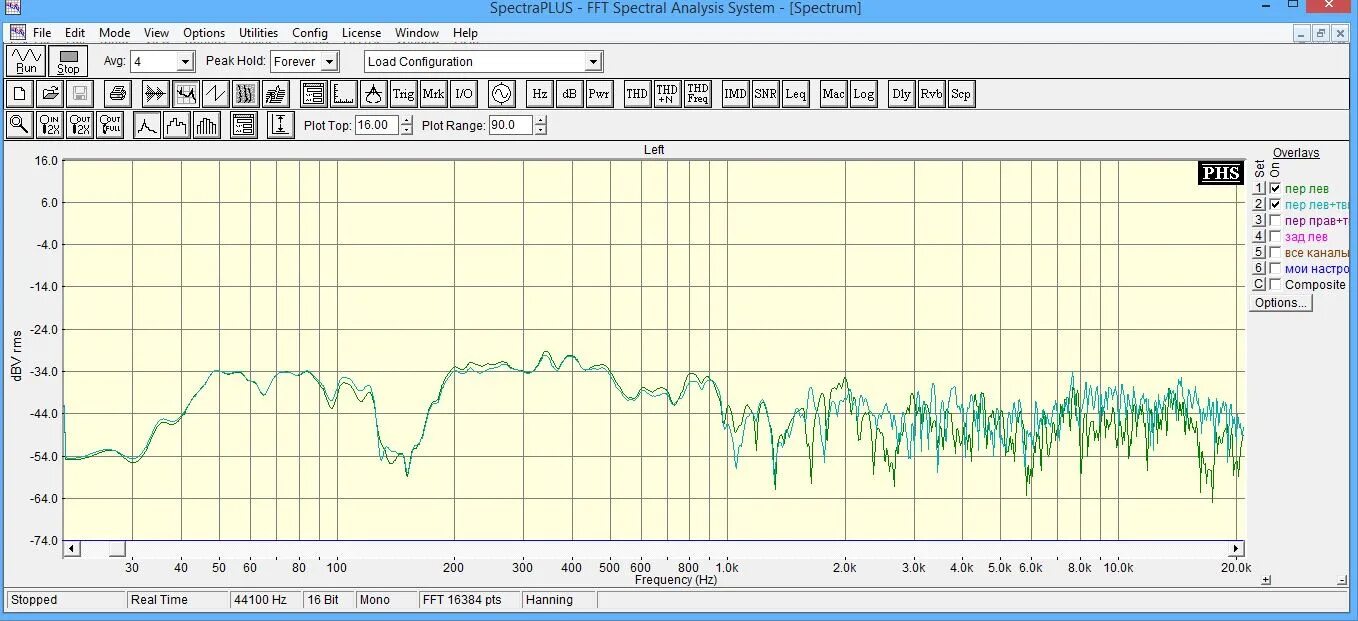Click the overlay Set C composite button
The image size is (1358, 621).
pos(1260,284)
